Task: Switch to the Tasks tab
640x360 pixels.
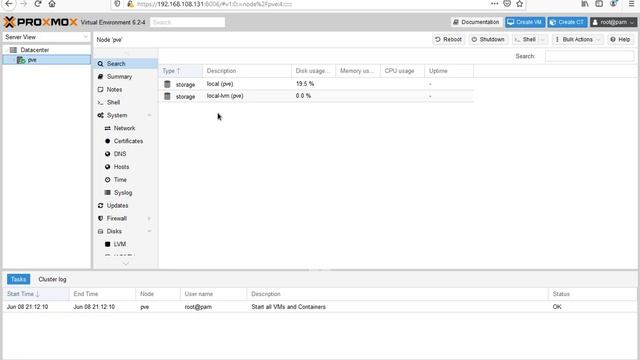Action: tap(18, 280)
